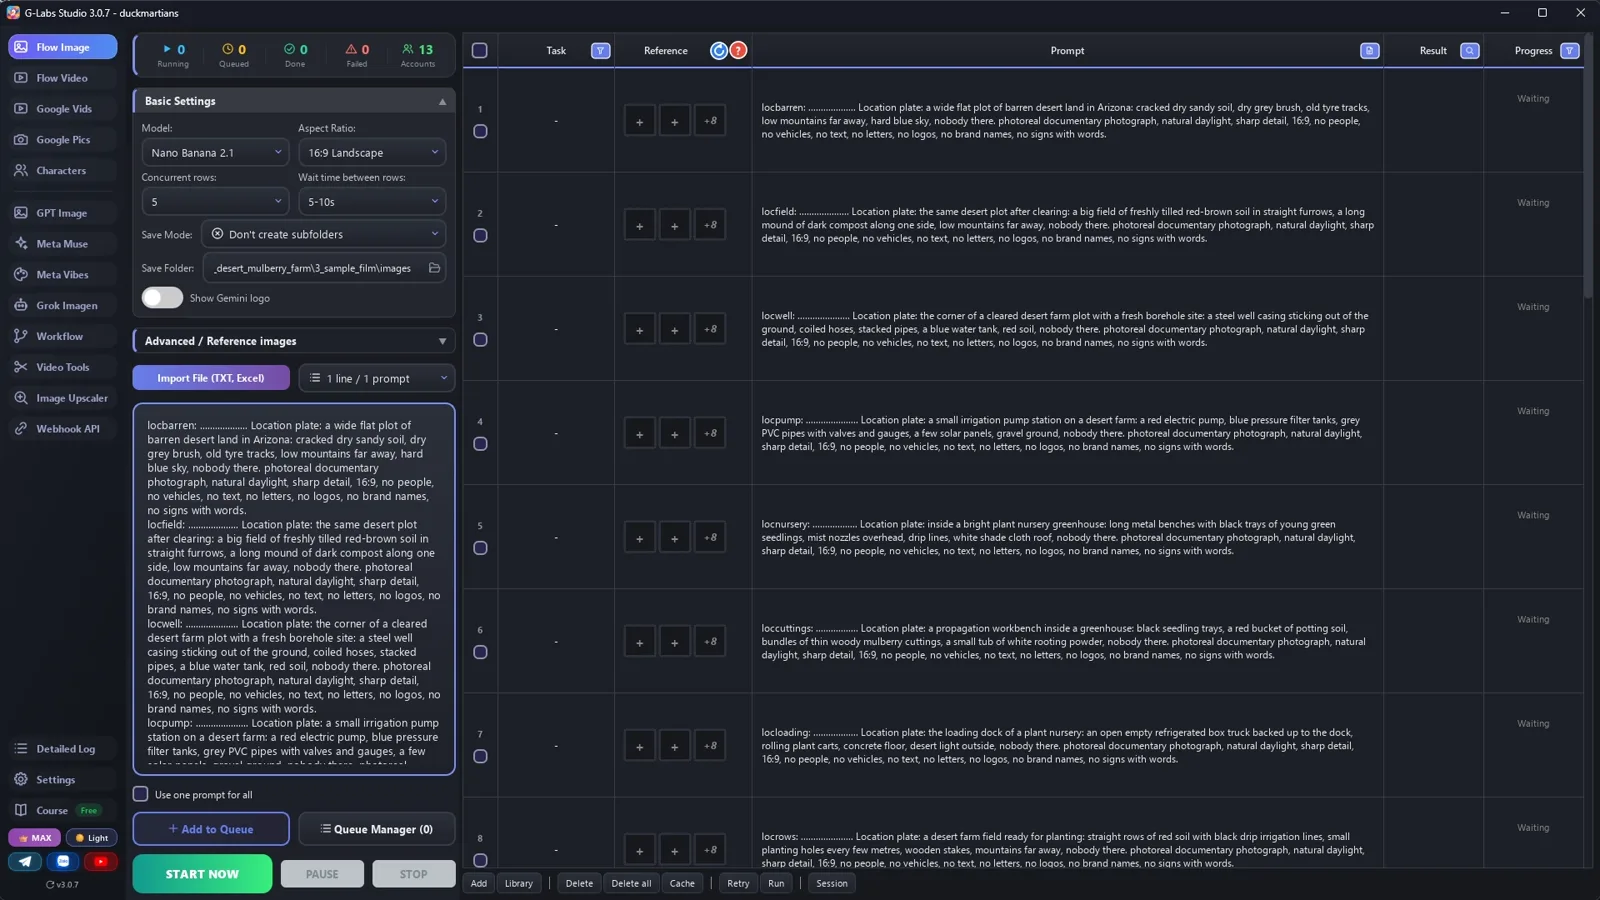Open the Wait time between rows dropdown

pyautogui.click(x=372, y=201)
